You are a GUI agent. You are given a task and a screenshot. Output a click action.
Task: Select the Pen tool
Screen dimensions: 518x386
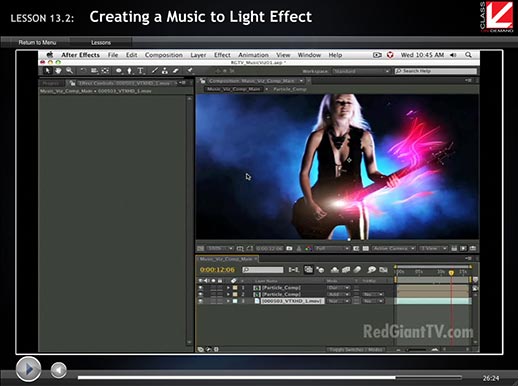[x=129, y=71]
